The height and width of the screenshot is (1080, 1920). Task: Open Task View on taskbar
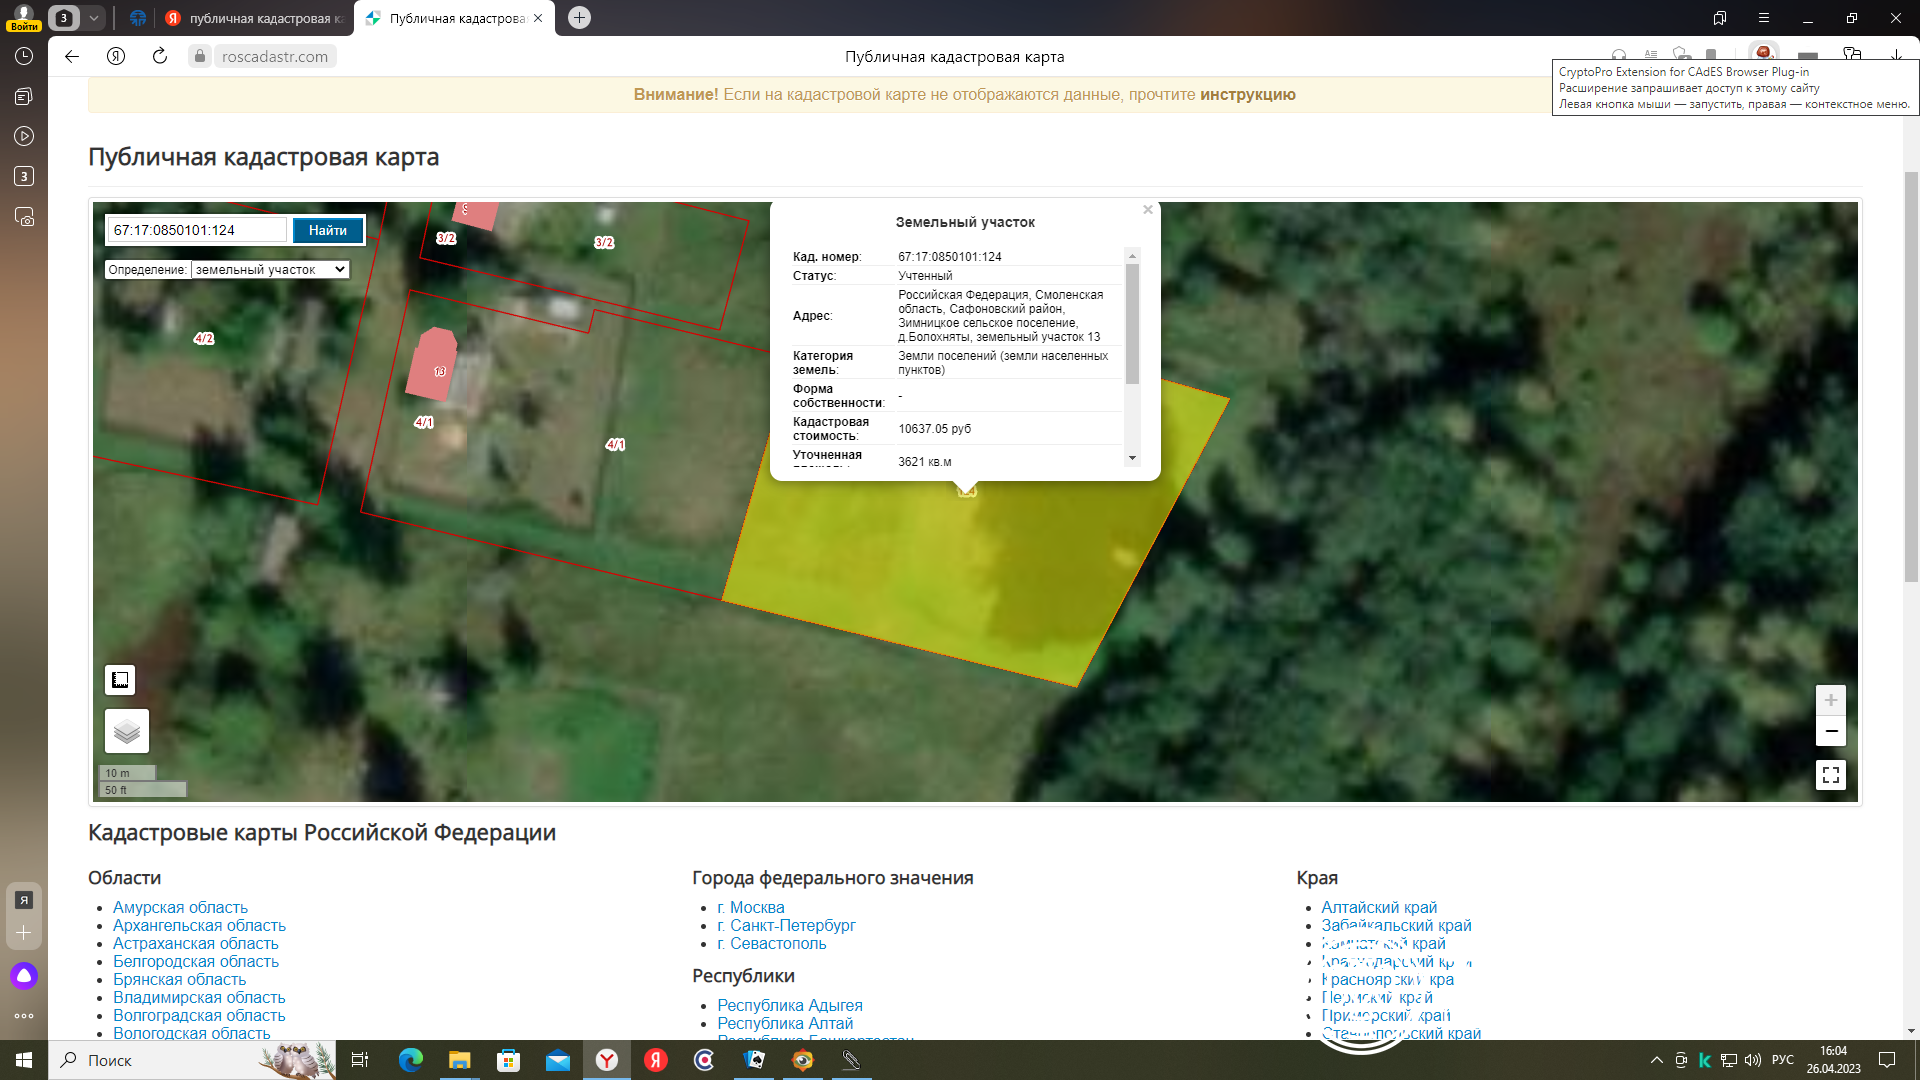360,1060
